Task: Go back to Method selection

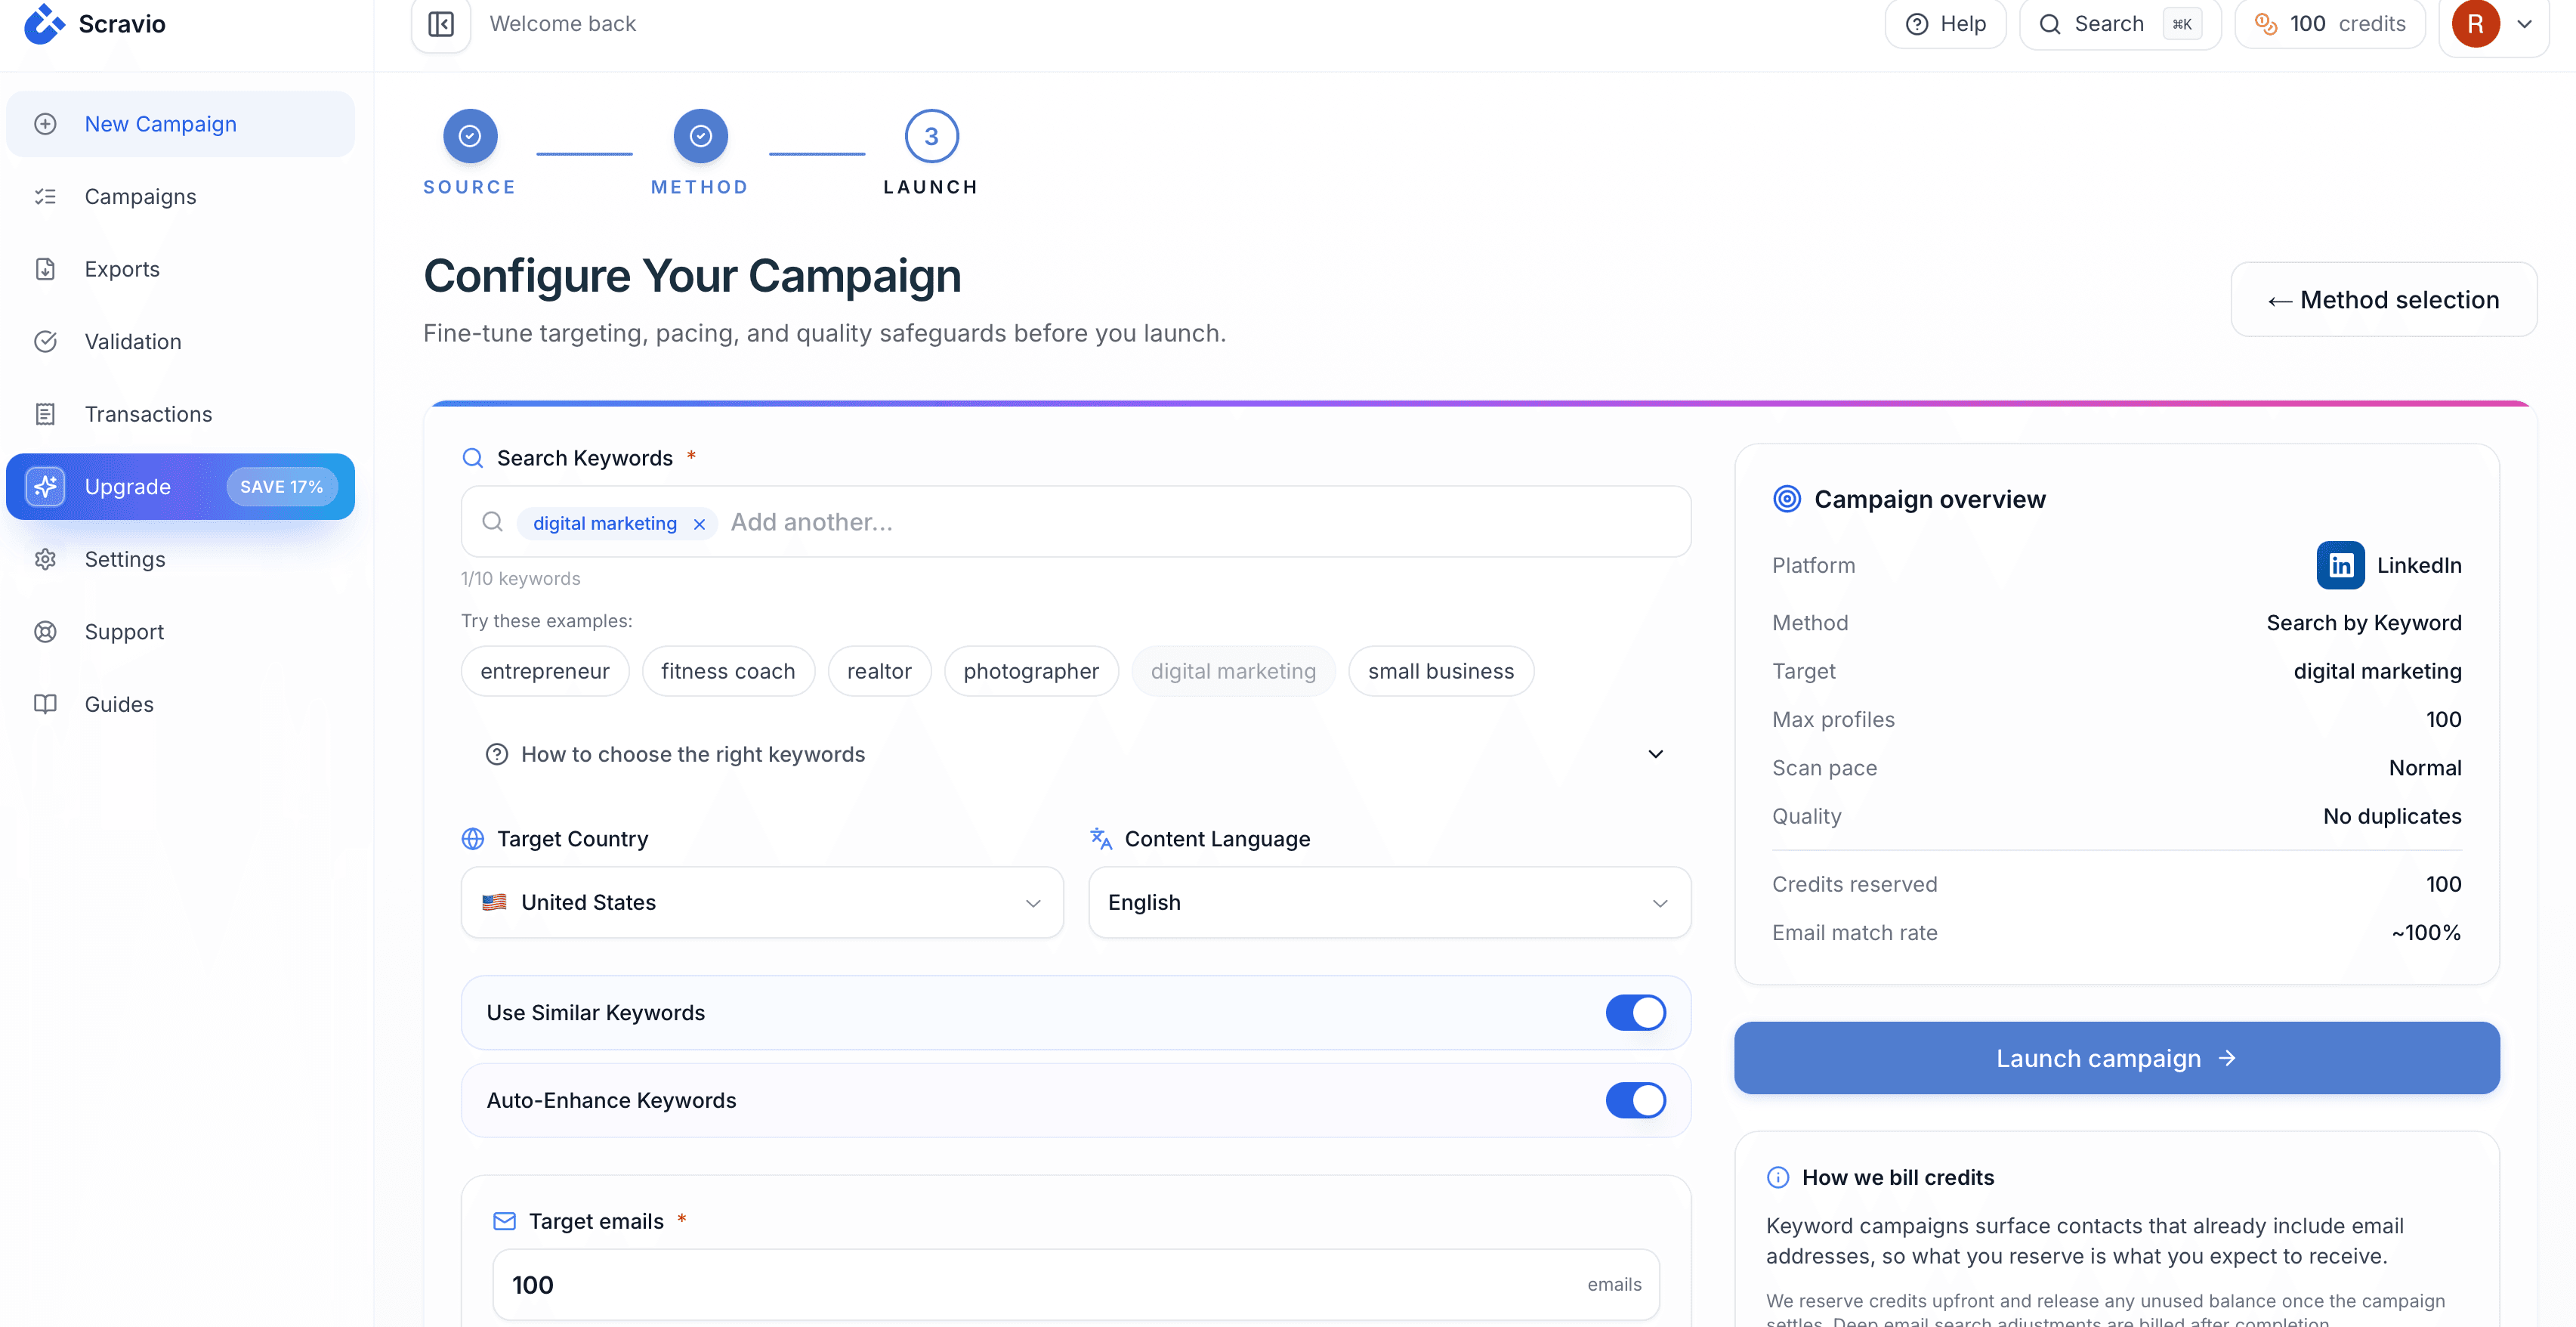Action: click(x=2383, y=300)
